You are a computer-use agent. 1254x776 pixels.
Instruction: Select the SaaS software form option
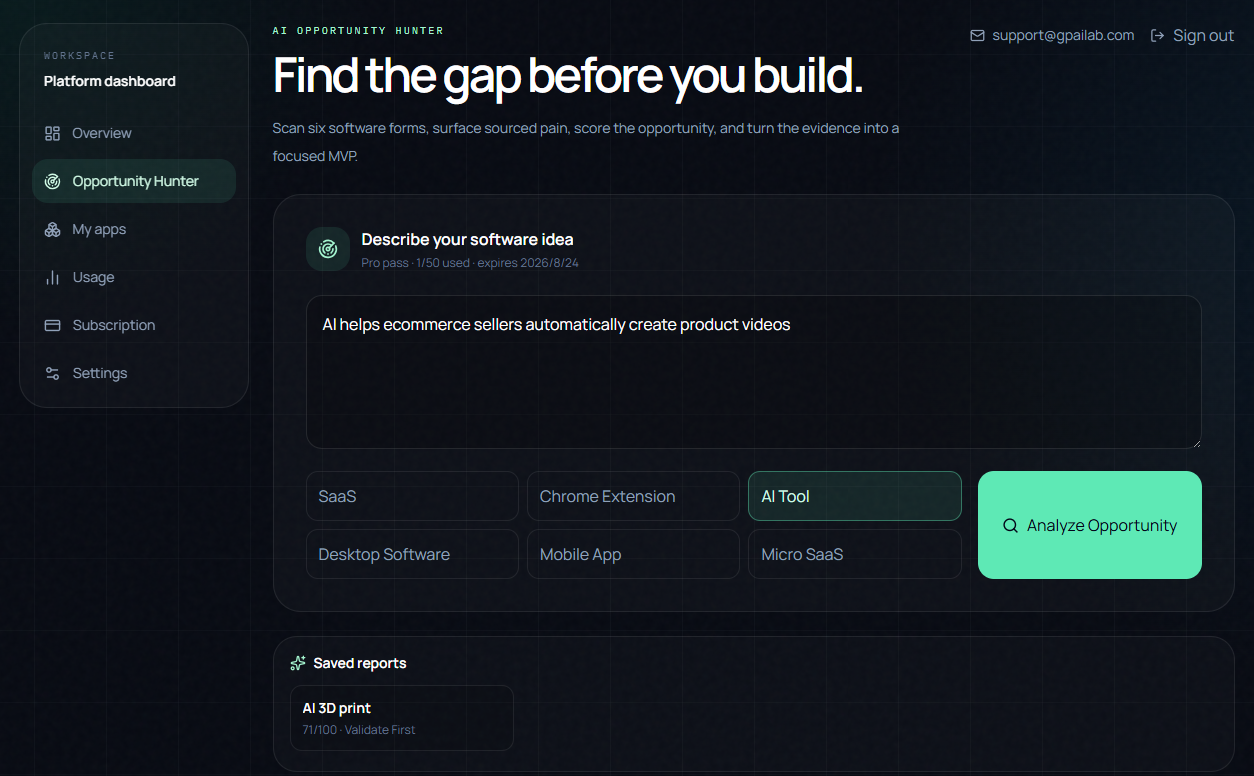(x=412, y=496)
